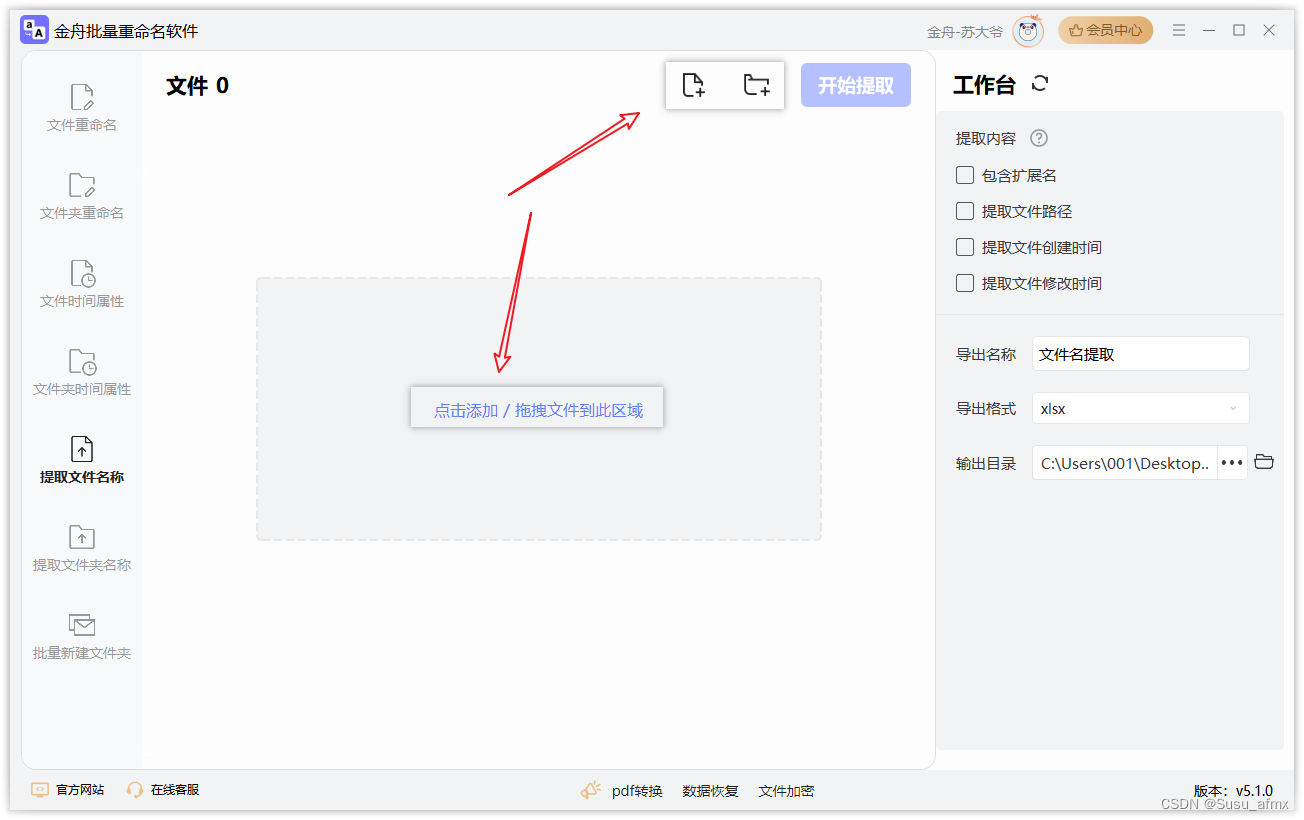This screenshot has width=1304, height=820.
Task: Open 文件夹时间属性 from the sidebar
Action: click(82, 373)
